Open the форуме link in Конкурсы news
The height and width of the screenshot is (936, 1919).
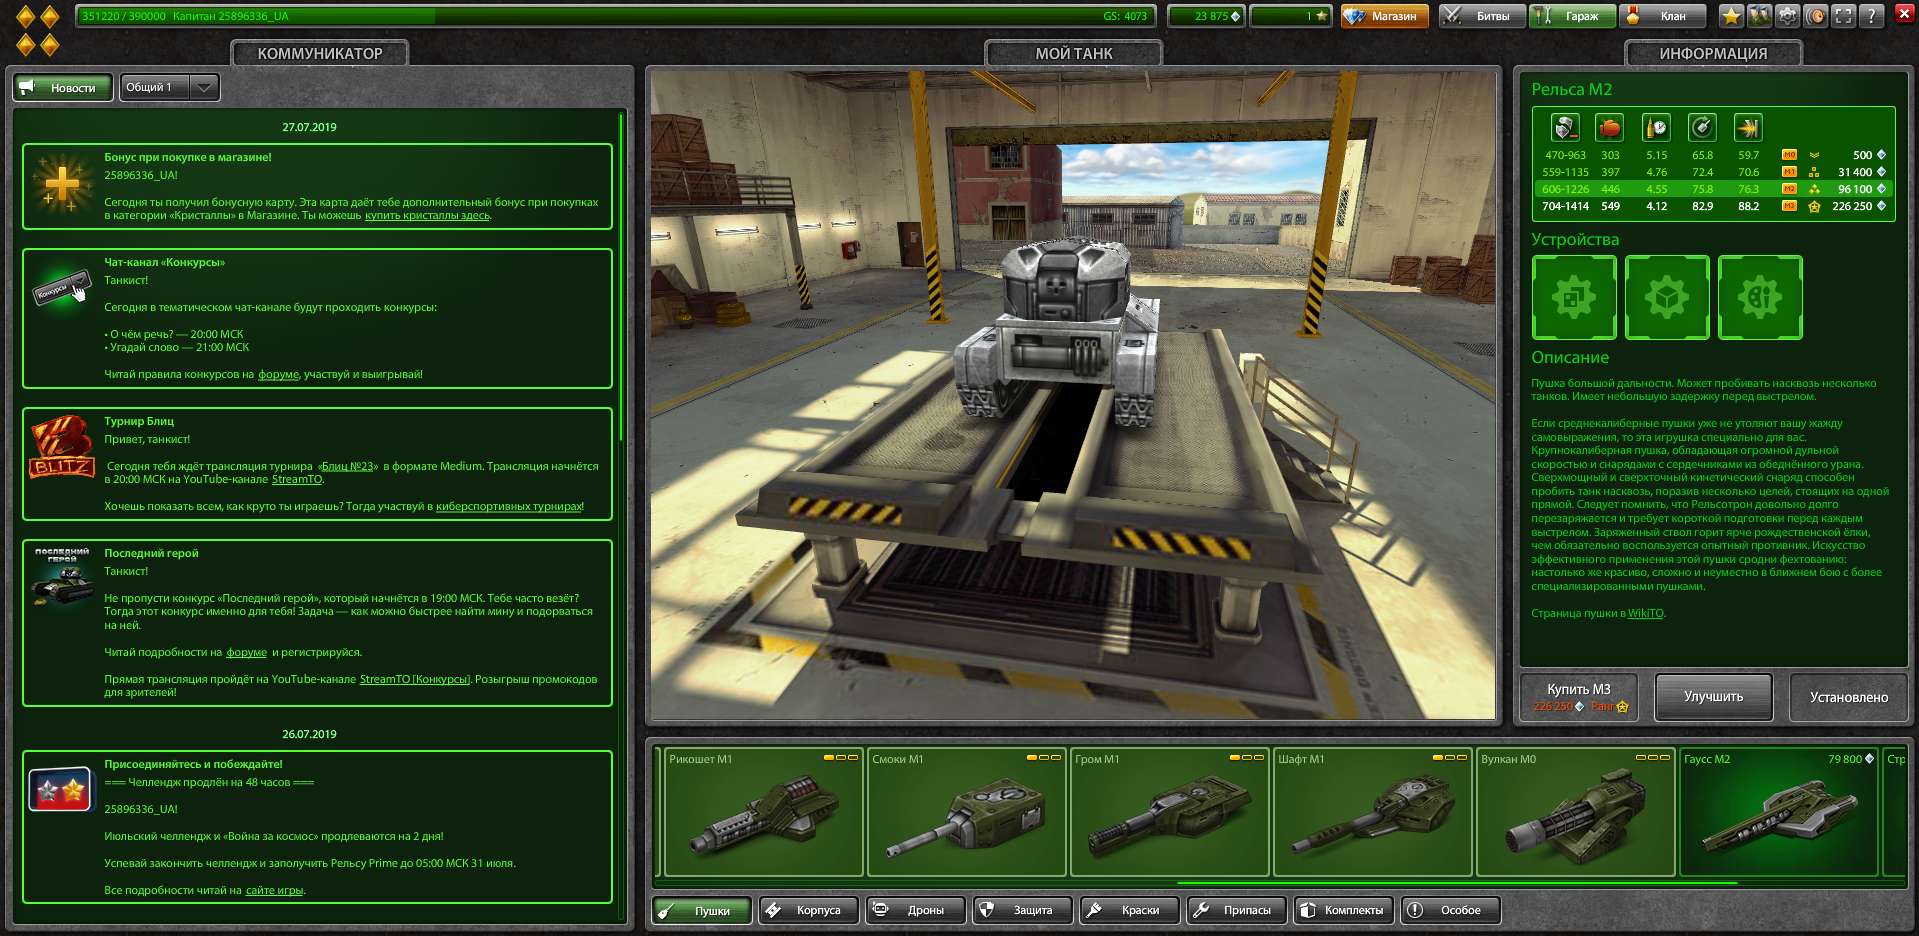[x=278, y=374]
